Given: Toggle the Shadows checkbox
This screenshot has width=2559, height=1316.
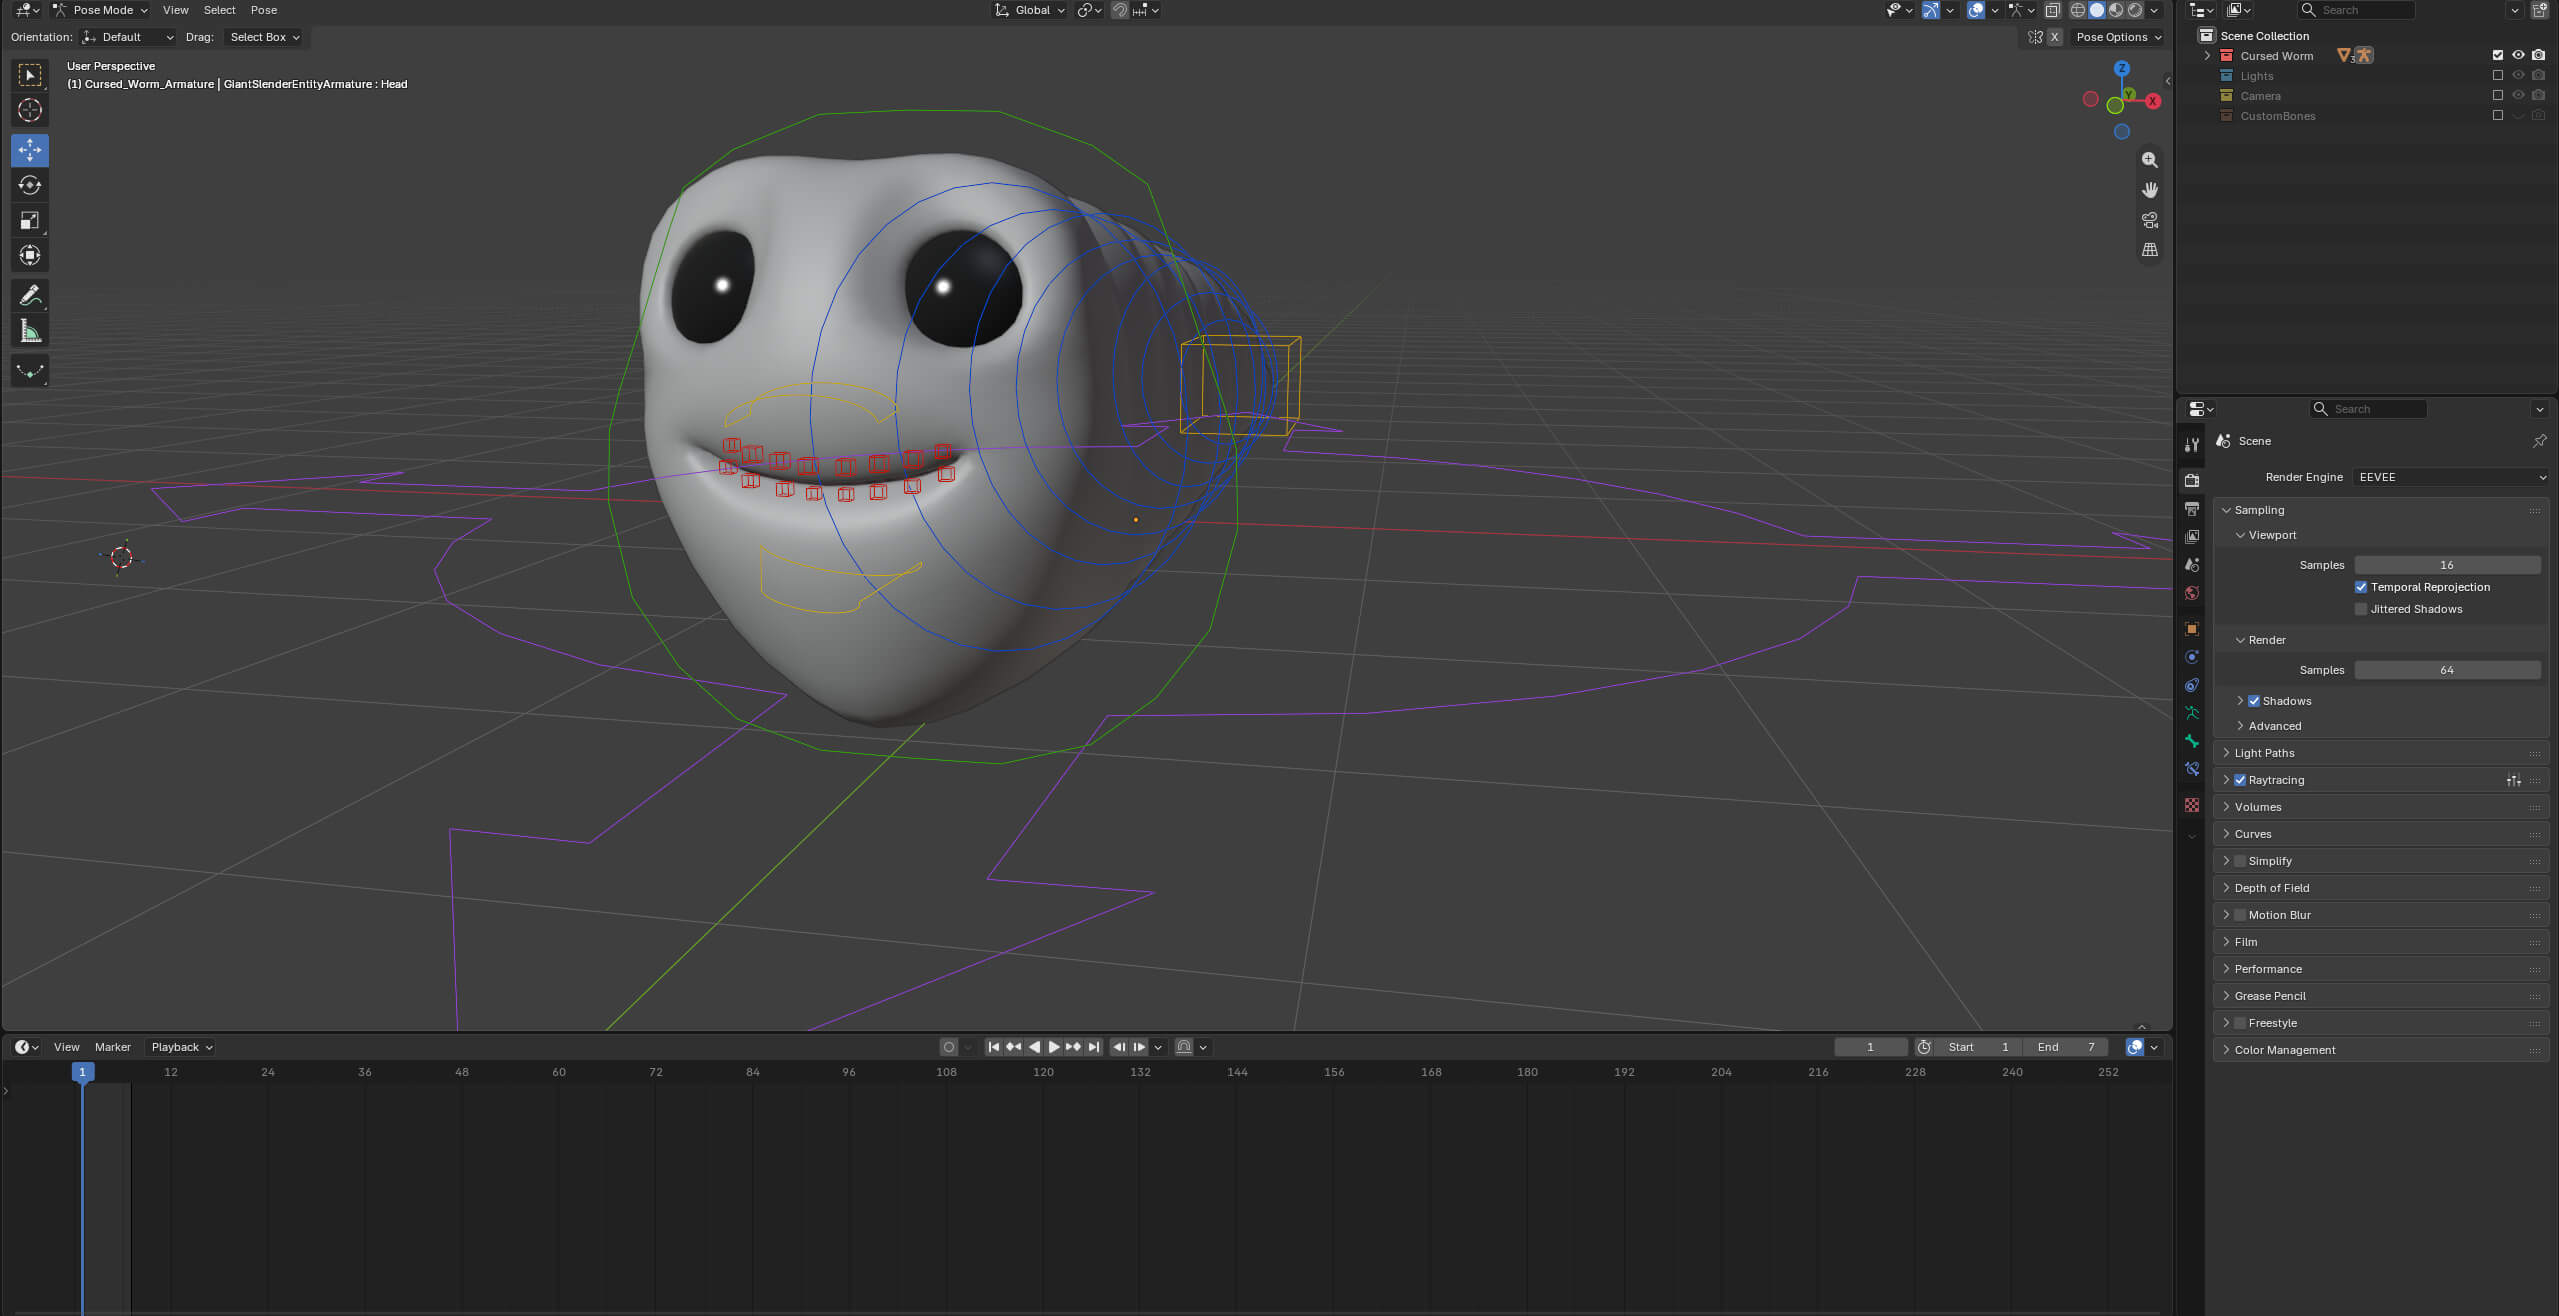Looking at the screenshot, I should click(x=2254, y=701).
